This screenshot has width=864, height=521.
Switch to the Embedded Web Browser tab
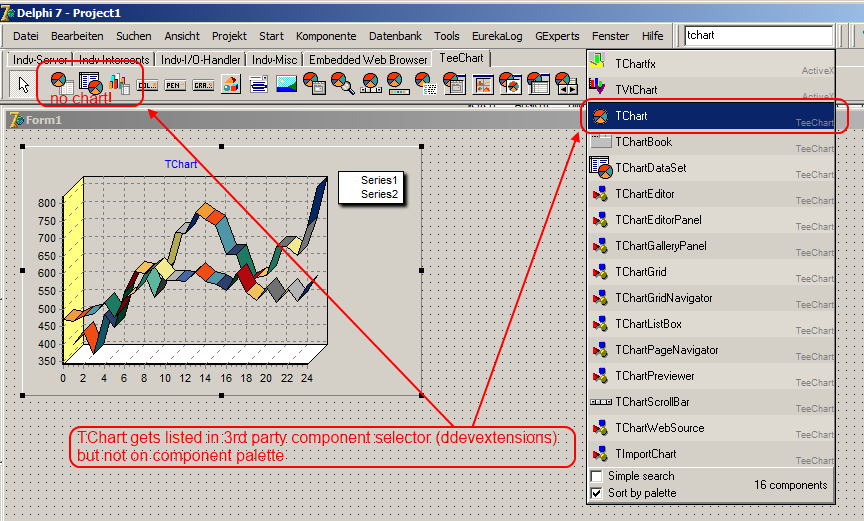point(368,59)
